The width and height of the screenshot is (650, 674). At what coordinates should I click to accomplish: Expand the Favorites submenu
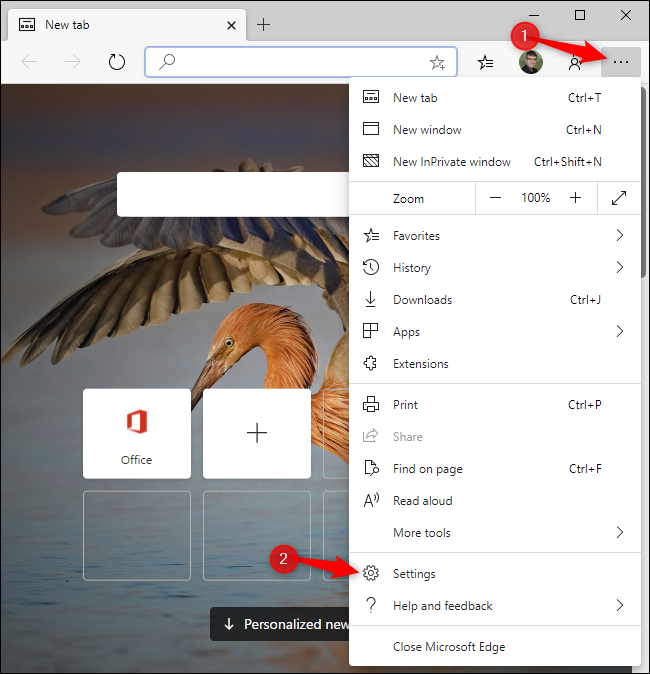(x=494, y=236)
